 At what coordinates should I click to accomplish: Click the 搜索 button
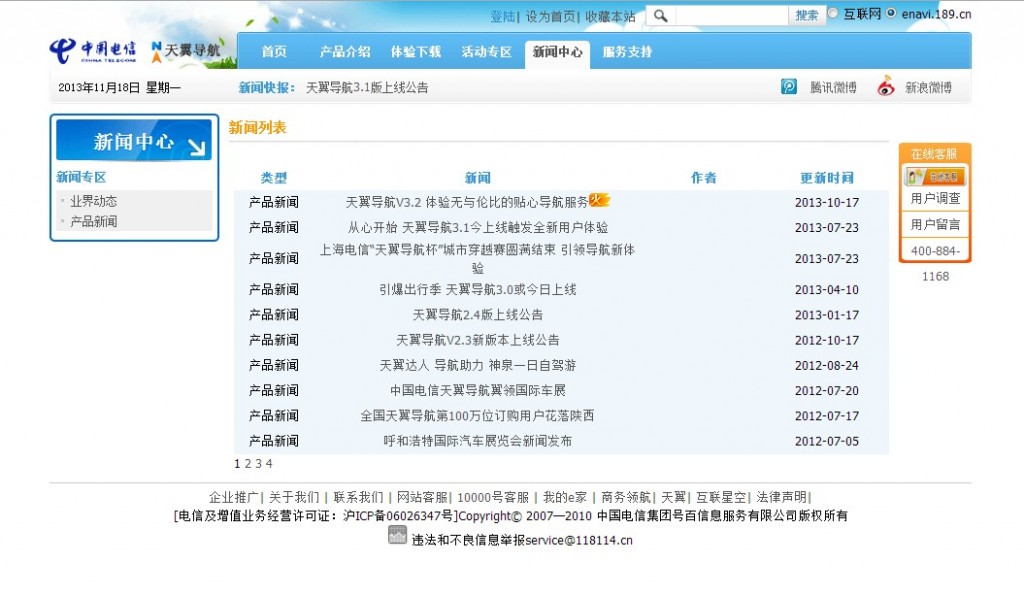(807, 15)
